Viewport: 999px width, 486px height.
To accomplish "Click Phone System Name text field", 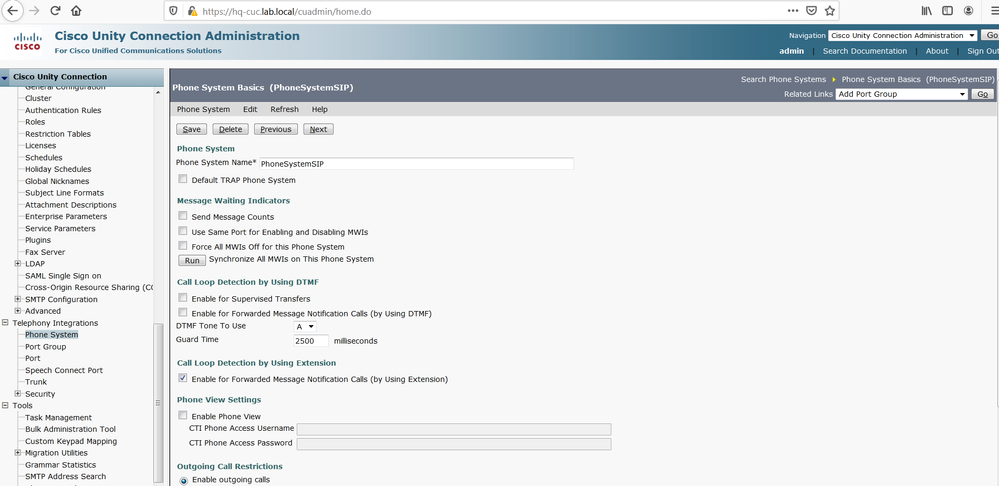I will point(416,164).
